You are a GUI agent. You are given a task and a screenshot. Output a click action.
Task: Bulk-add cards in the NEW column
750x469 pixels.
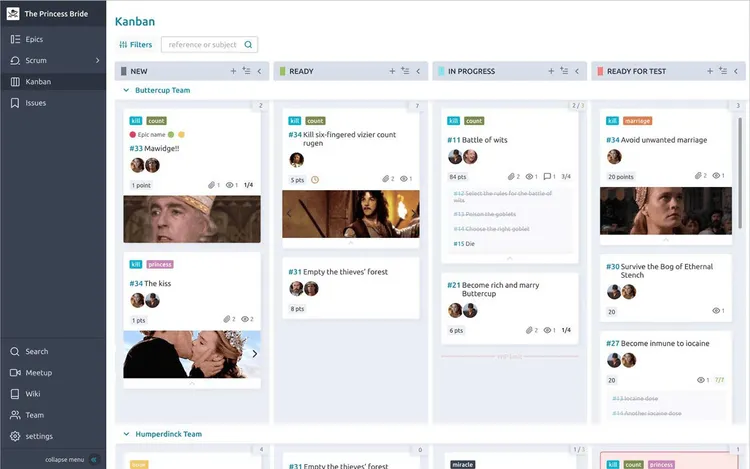[x=246, y=71]
